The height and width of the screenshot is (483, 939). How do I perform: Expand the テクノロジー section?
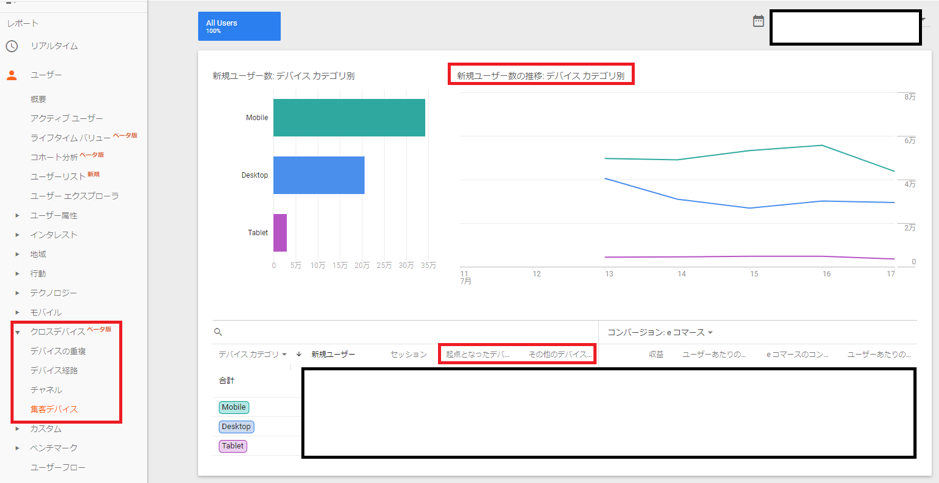[x=17, y=293]
